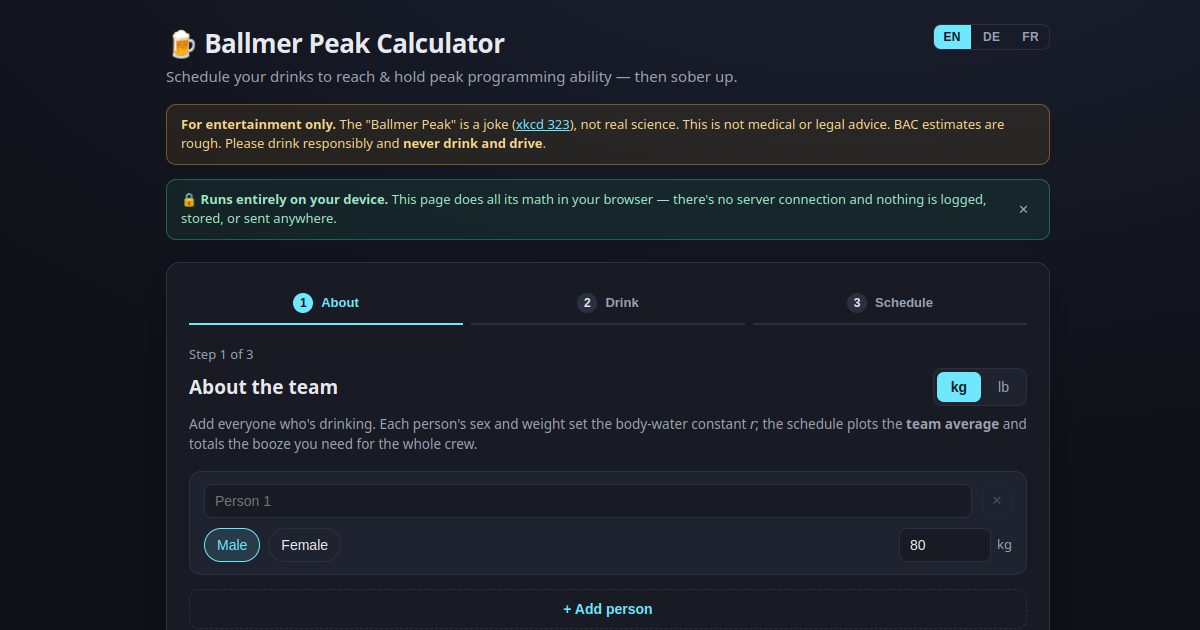Open the About step tab

coord(326,303)
